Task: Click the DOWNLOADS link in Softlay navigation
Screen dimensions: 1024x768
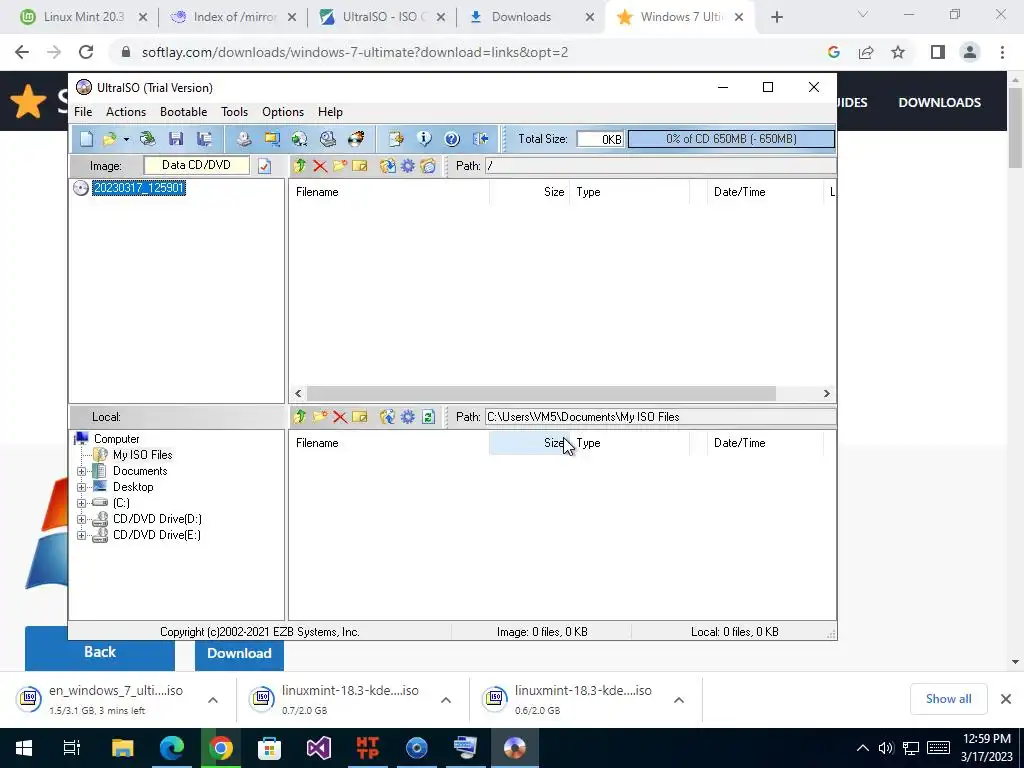Action: coord(939,103)
